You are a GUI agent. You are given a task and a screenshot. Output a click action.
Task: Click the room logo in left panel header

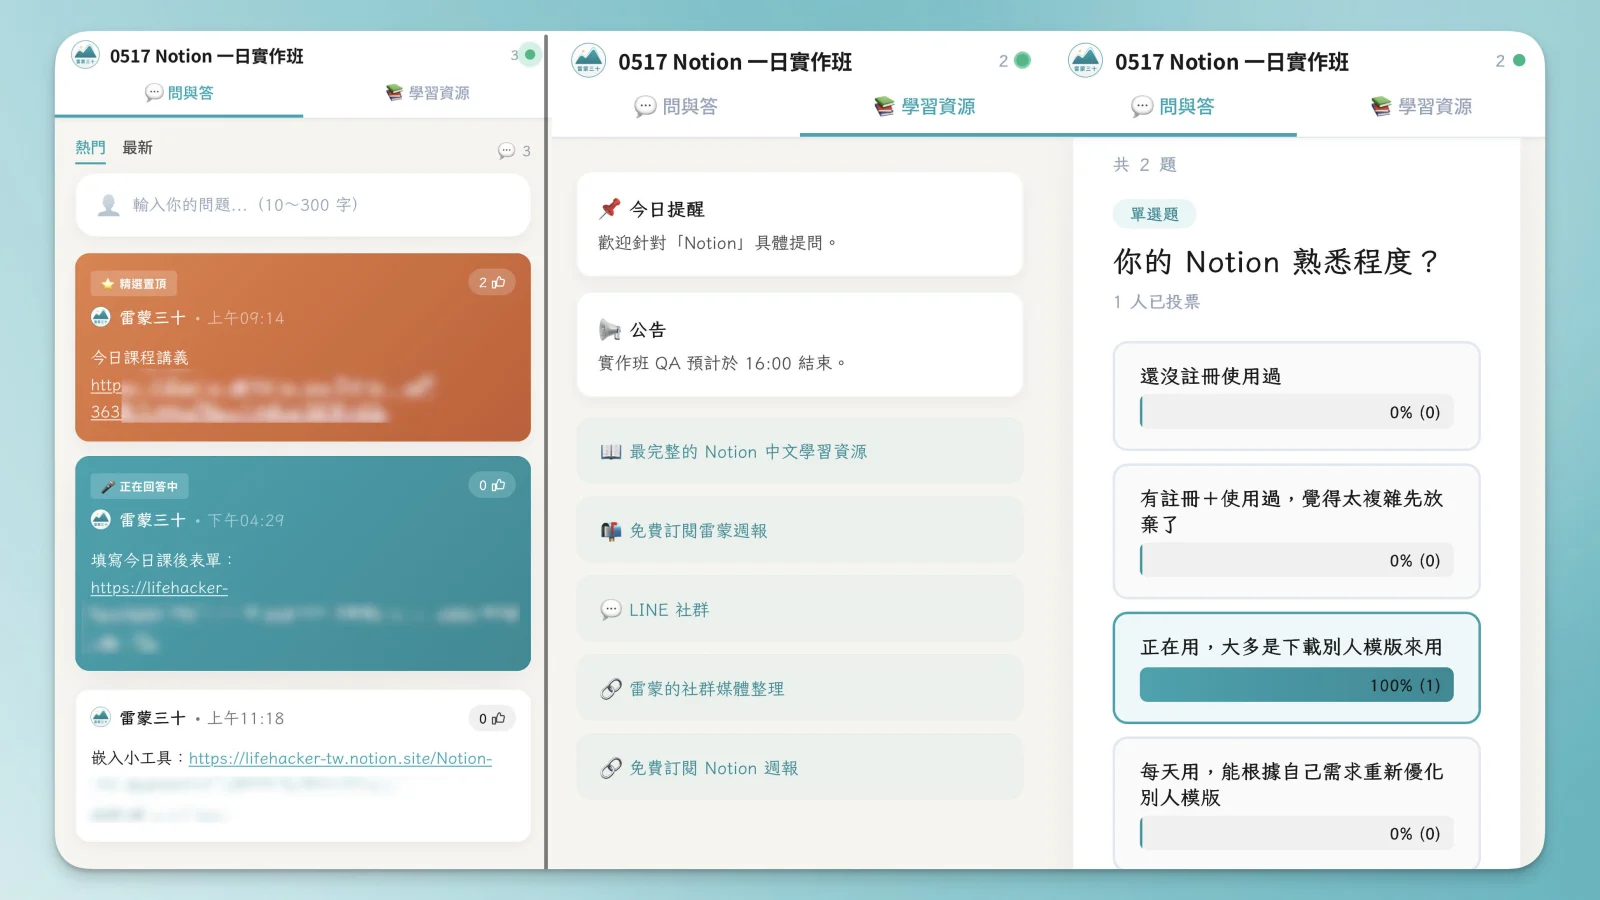coord(86,55)
